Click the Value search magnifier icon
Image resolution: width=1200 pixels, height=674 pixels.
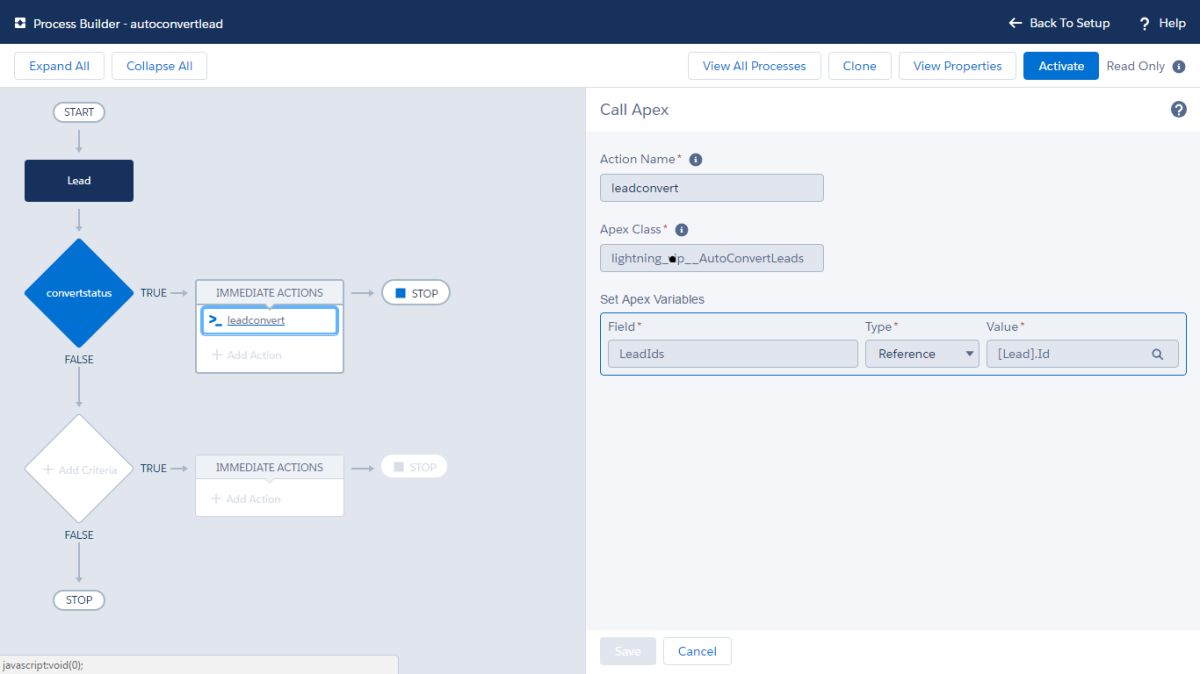pos(1157,354)
